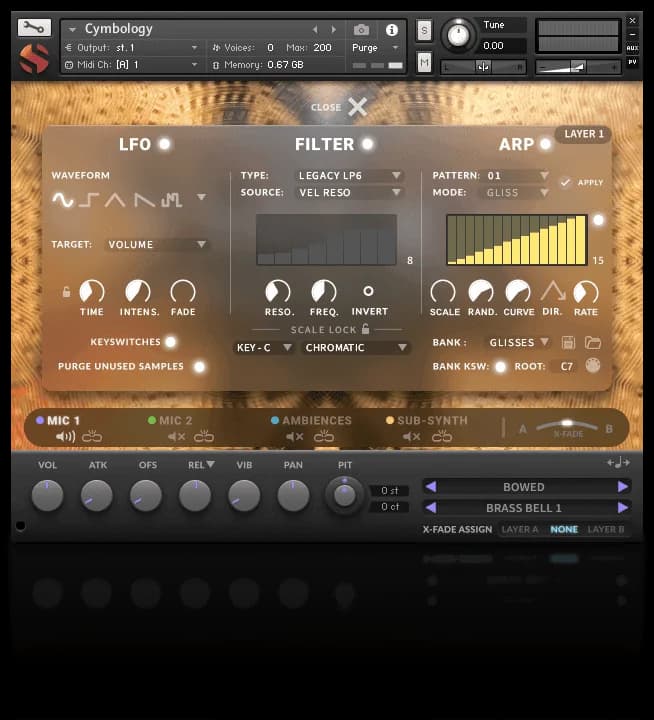
Task: Expand the CHROMATIC scale dropdown
Action: [356, 348]
